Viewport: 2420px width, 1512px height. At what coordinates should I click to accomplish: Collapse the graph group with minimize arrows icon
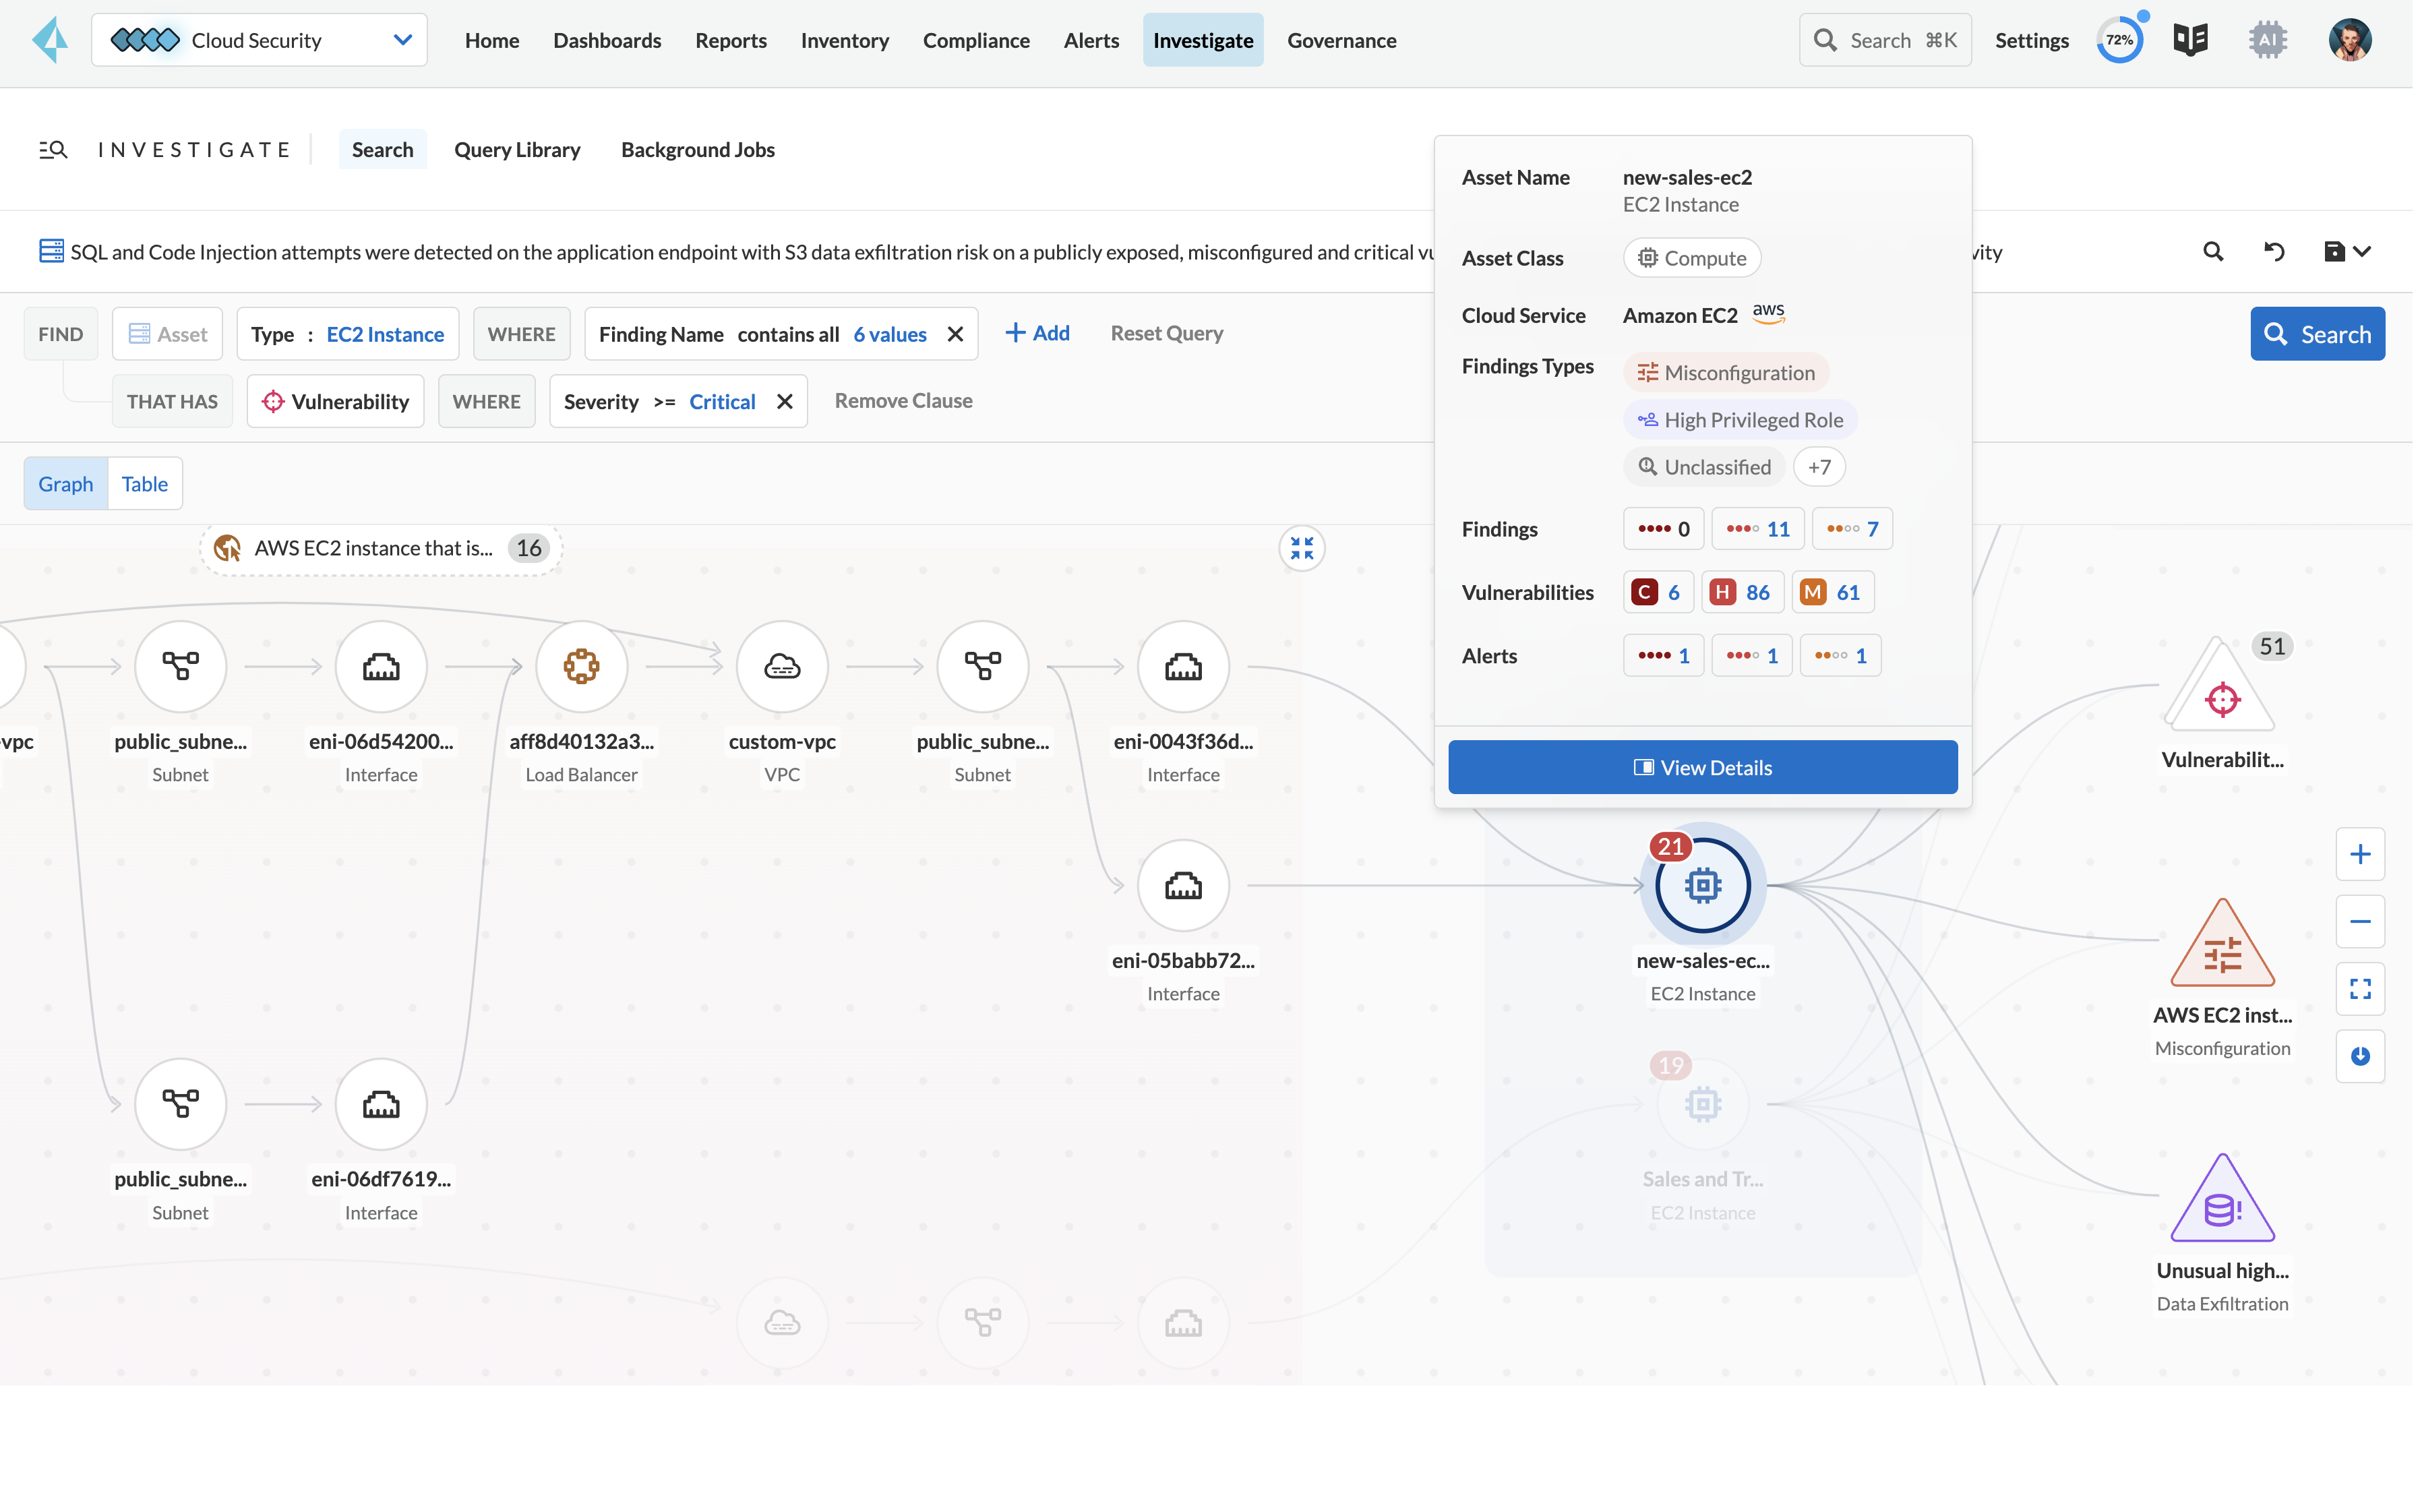point(1302,548)
